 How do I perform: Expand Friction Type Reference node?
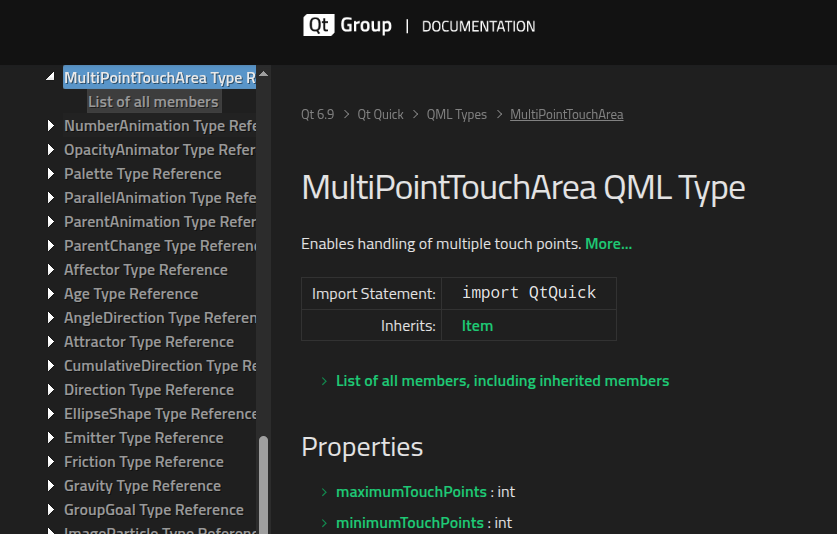pos(51,462)
